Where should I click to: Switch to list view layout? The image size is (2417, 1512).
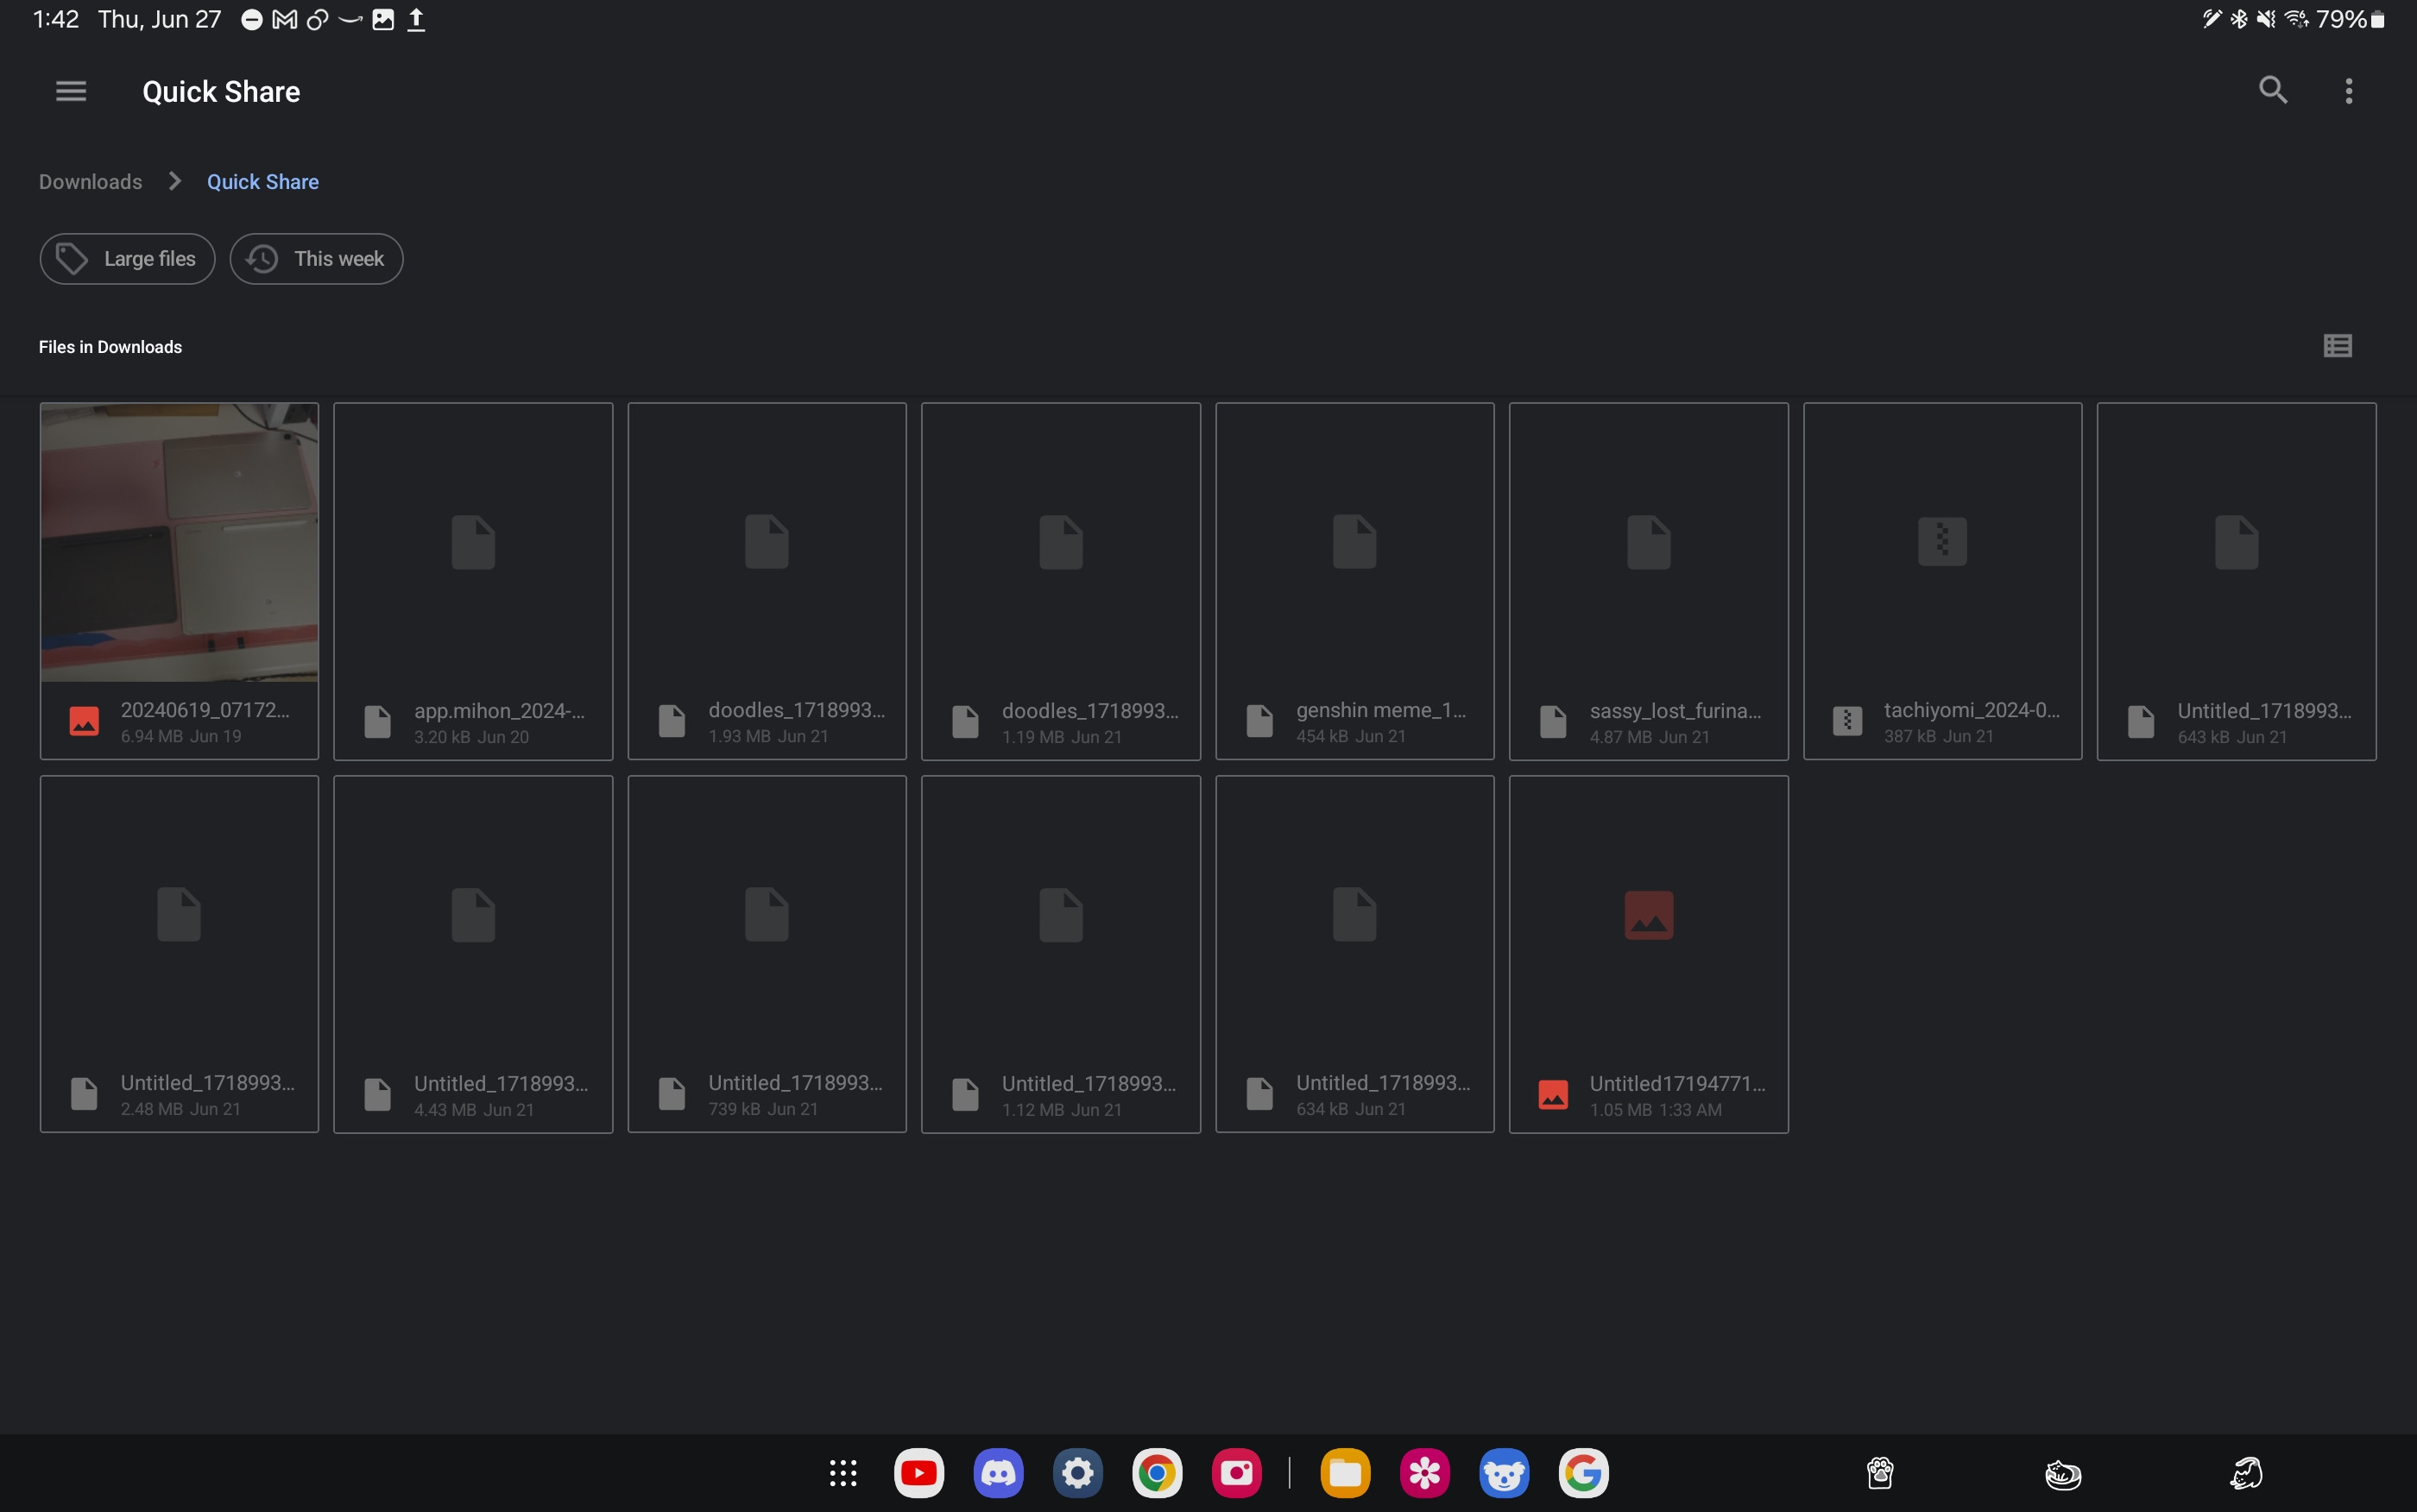click(x=2336, y=346)
